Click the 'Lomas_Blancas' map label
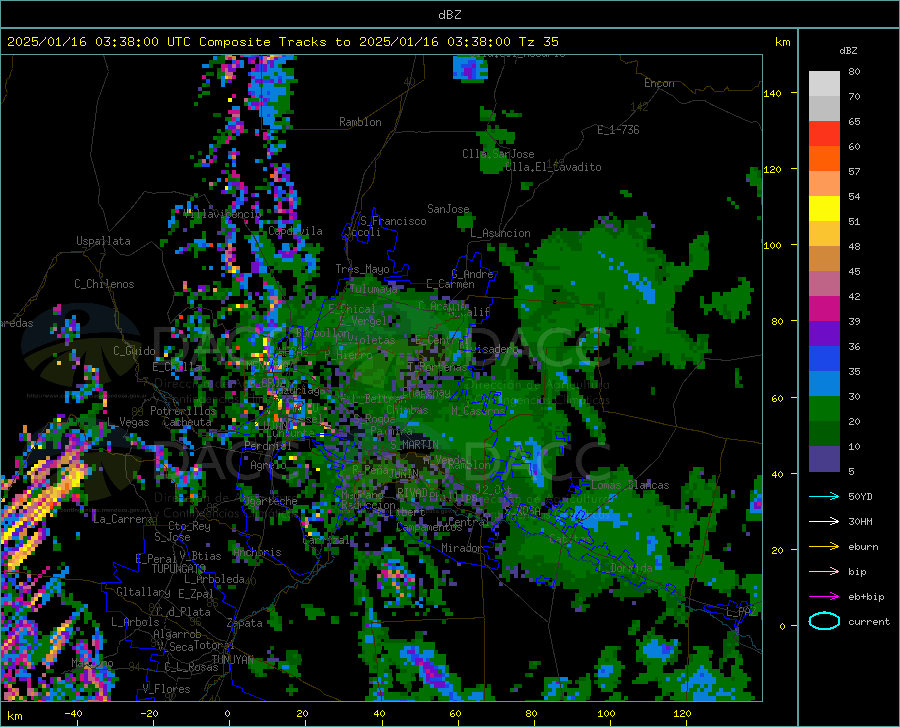This screenshot has height=727, width=900. pos(630,485)
